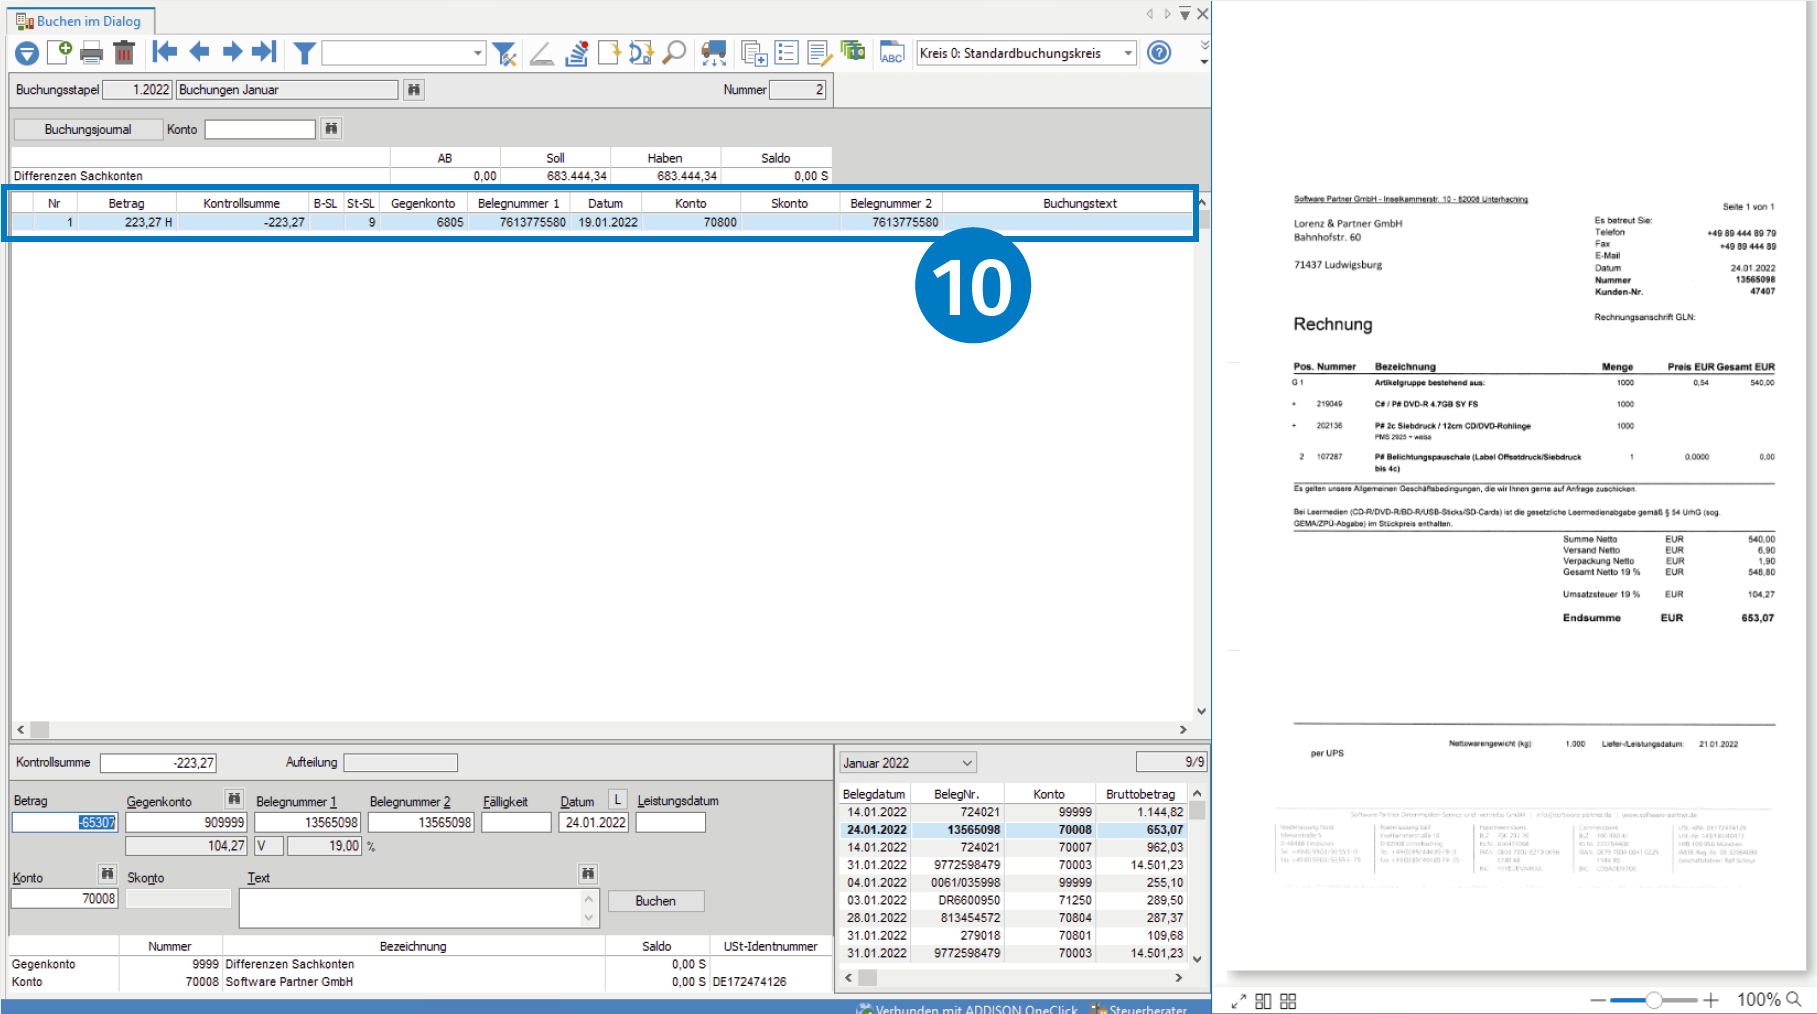The image size is (1817, 1014).
Task: Go to previous record arrow
Action: click(199, 52)
